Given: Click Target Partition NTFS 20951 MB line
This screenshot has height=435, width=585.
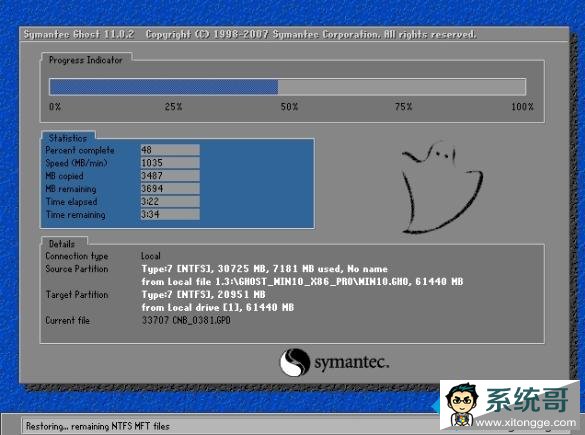Looking at the screenshot, I should point(203,294).
